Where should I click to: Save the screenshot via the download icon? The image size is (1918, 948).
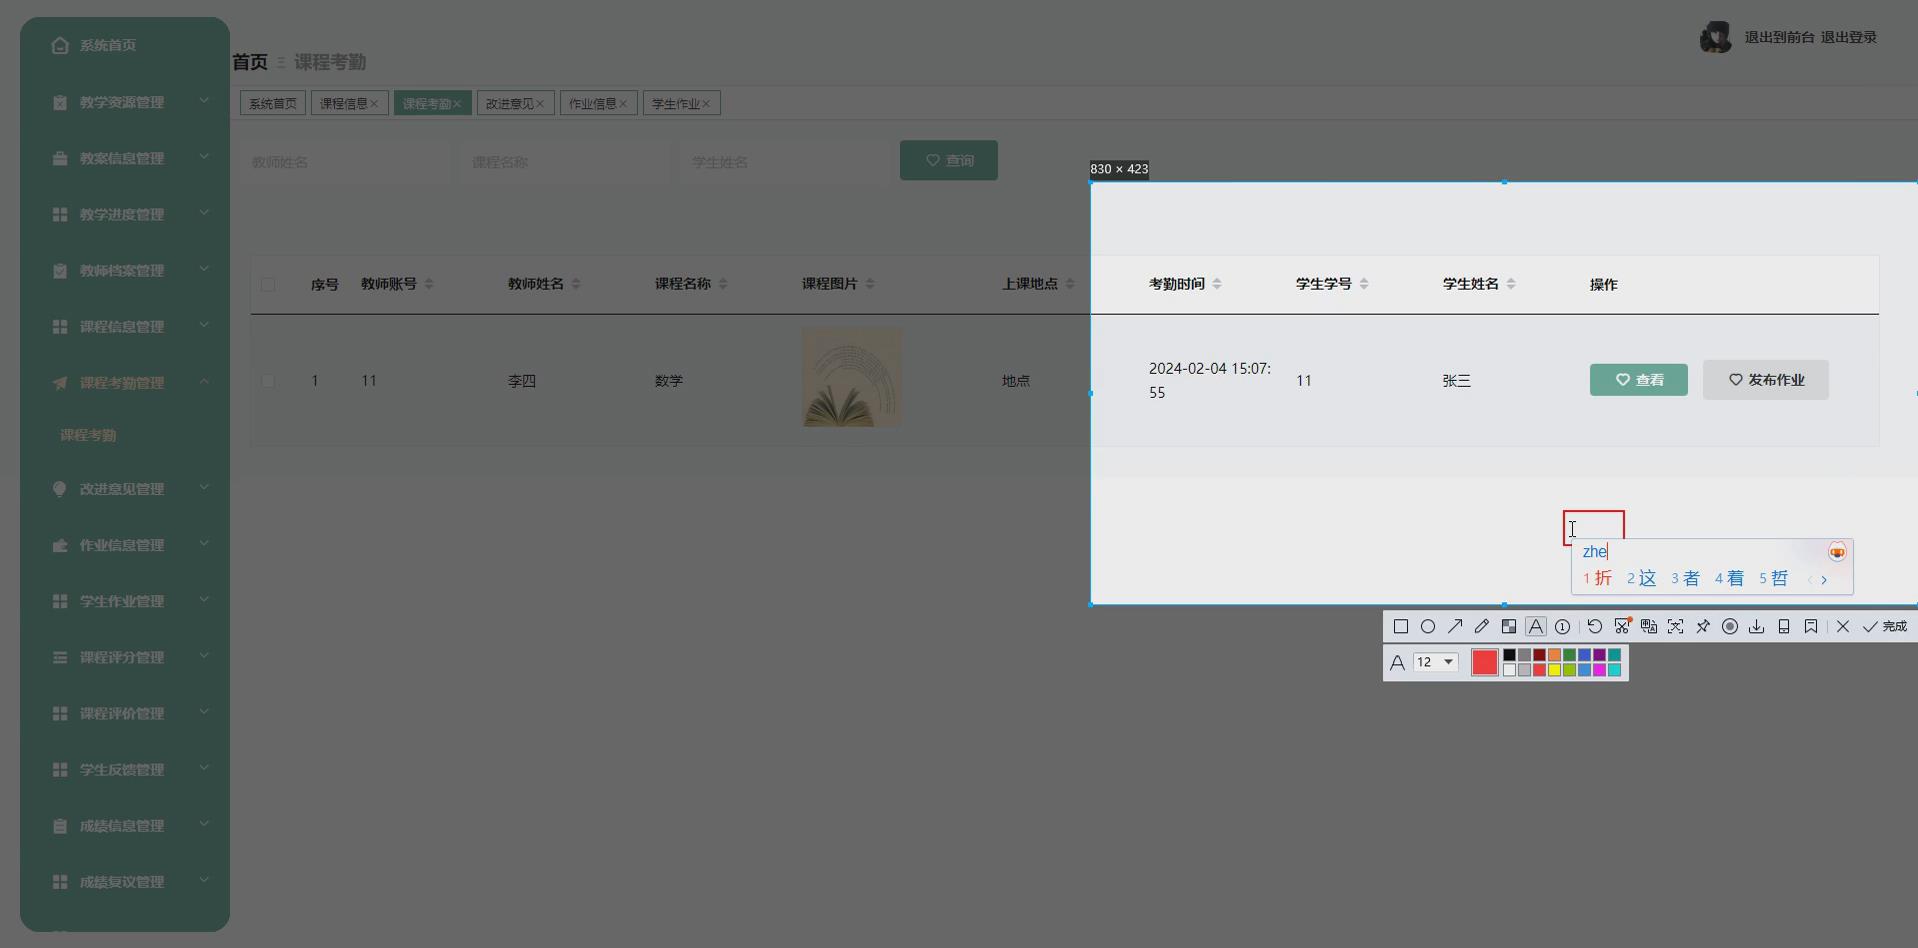(x=1757, y=626)
